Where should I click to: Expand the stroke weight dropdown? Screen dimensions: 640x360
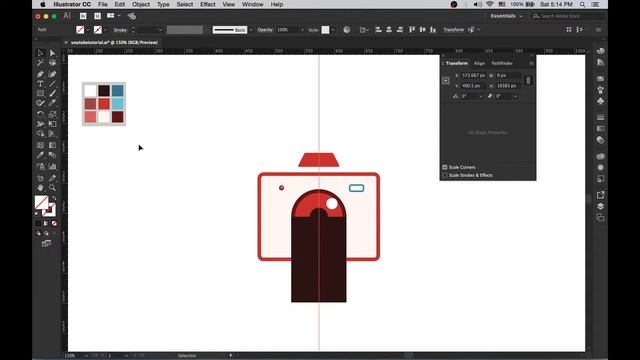(x=160, y=30)
